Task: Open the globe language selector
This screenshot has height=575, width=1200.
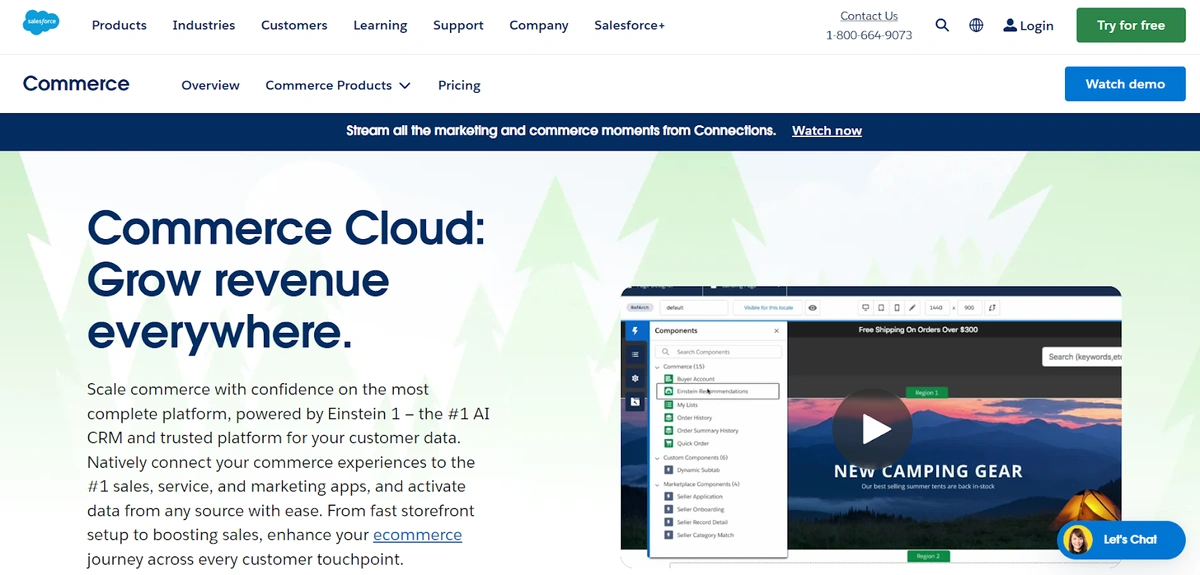Action: (976, 25)
